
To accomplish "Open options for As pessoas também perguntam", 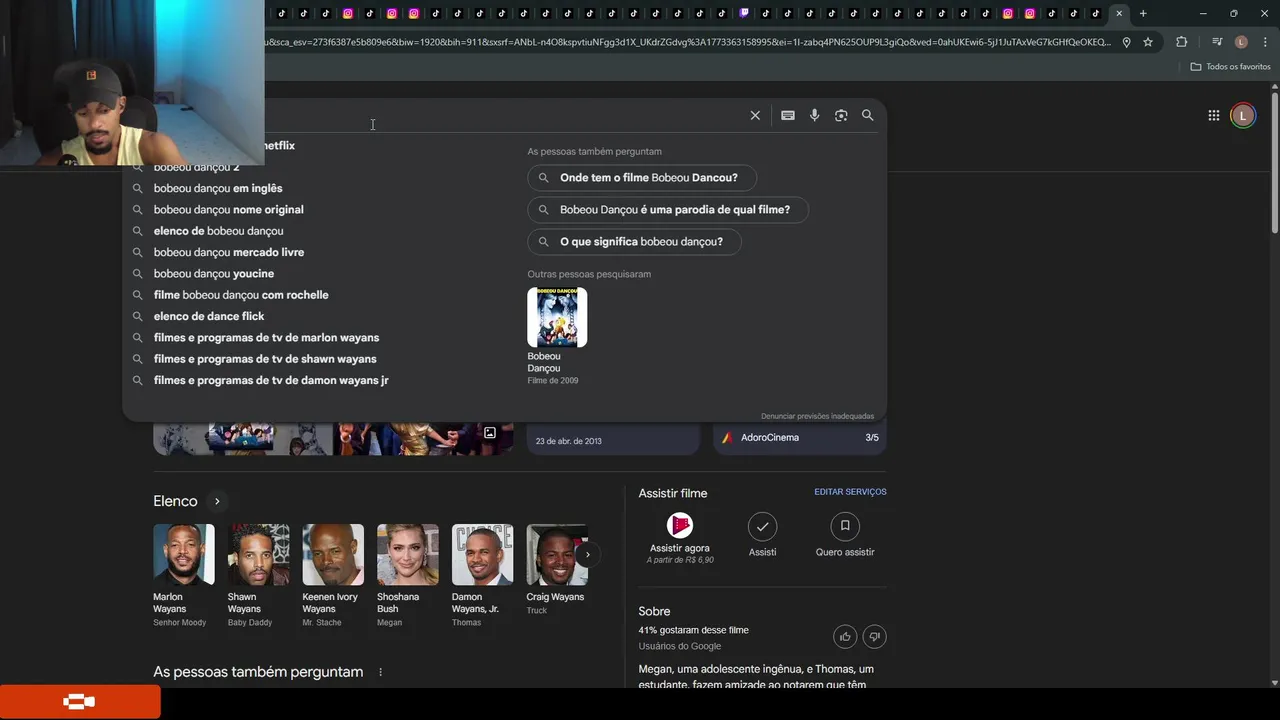I will click(380, 672).
